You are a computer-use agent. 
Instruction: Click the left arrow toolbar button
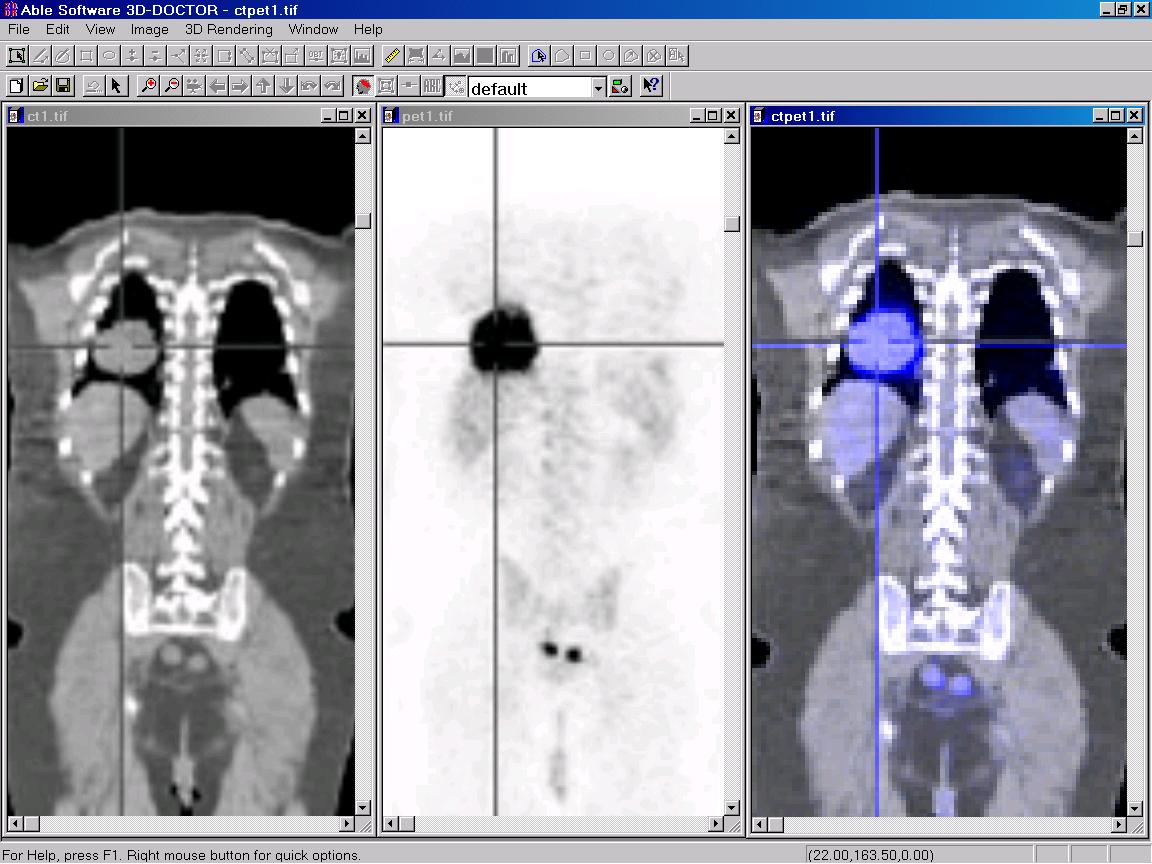tap(217, 86)
